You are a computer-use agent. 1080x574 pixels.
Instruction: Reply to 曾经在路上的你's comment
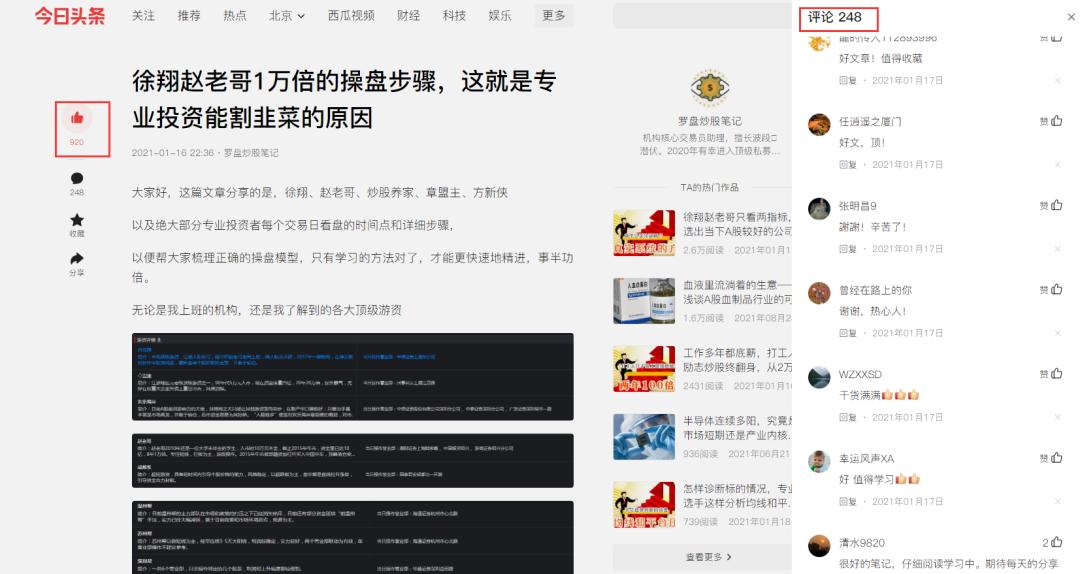coord(848,333)
